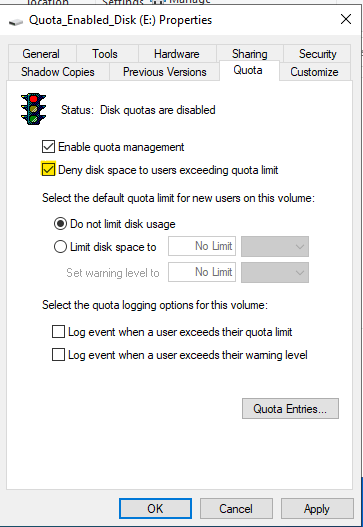Click the Apply button

click(317, 509)
